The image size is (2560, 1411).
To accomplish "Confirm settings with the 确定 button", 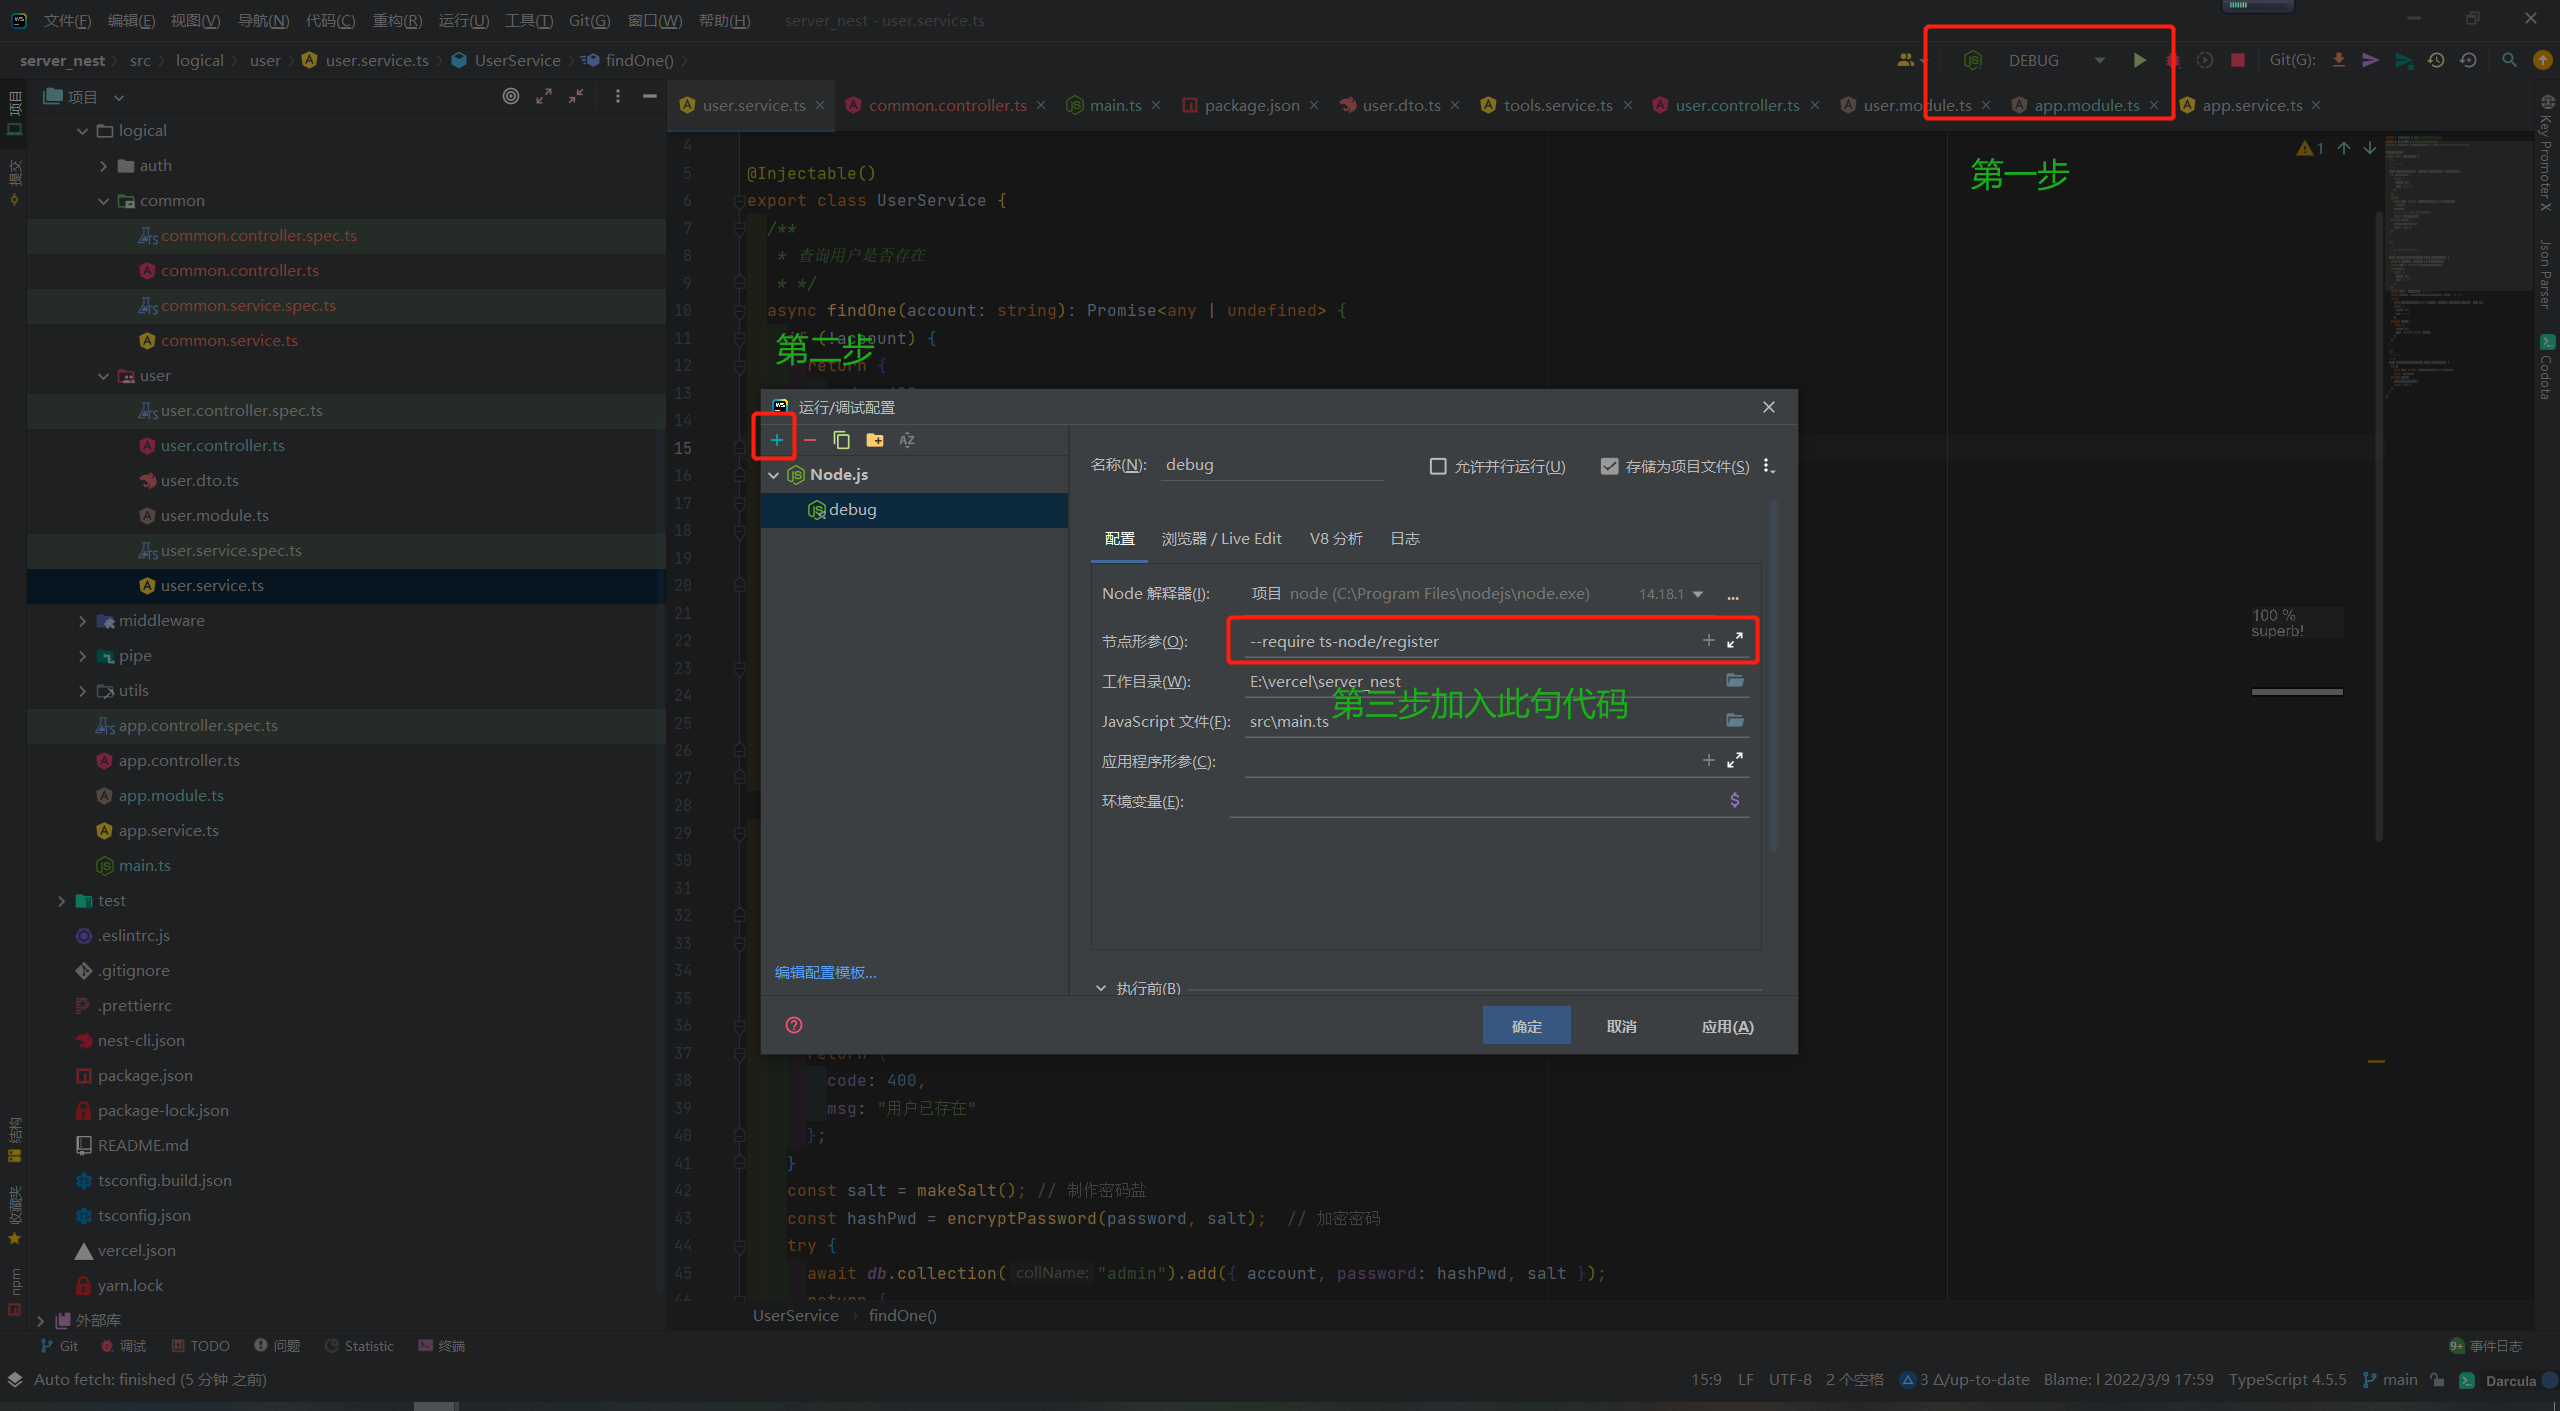I will [x=1526, y=1025].
